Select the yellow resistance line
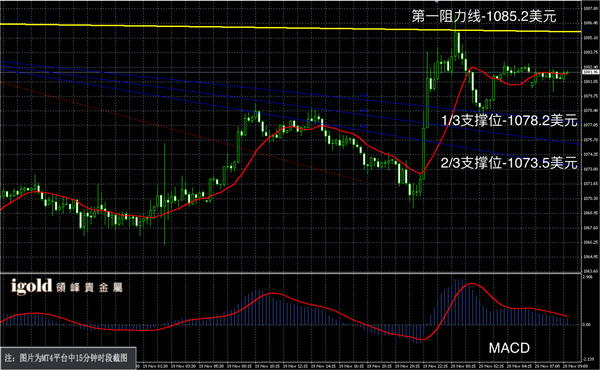Screen dimensions: 600x370 point(291,28)
